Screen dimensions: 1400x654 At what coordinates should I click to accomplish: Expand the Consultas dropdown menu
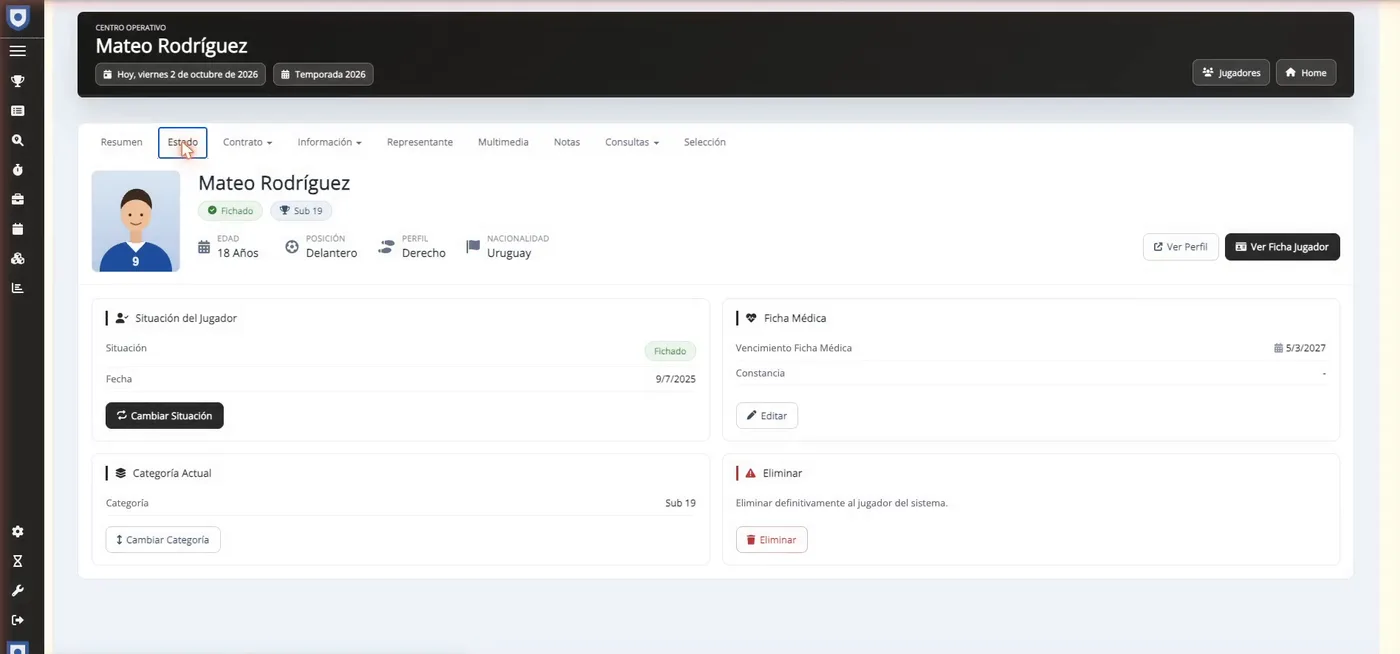pos(632,142)
